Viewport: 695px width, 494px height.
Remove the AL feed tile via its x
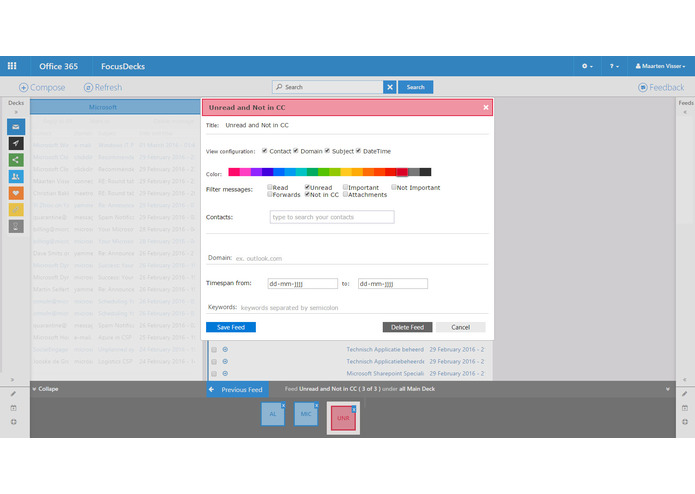pos(283,405)
